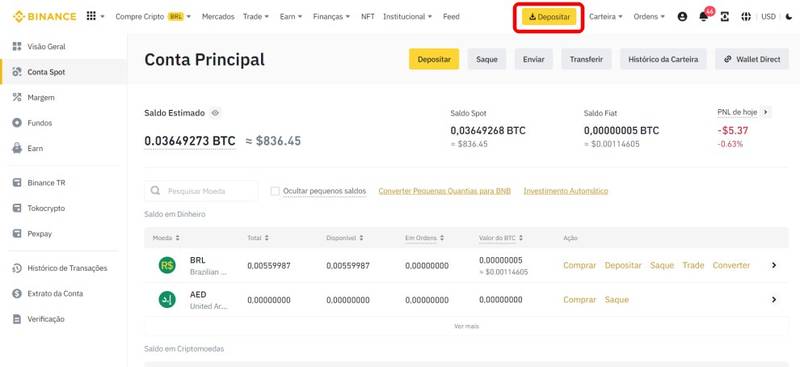Switch to dark mode moon icon
Screen dimensions: 800x367
pos(789,17)
